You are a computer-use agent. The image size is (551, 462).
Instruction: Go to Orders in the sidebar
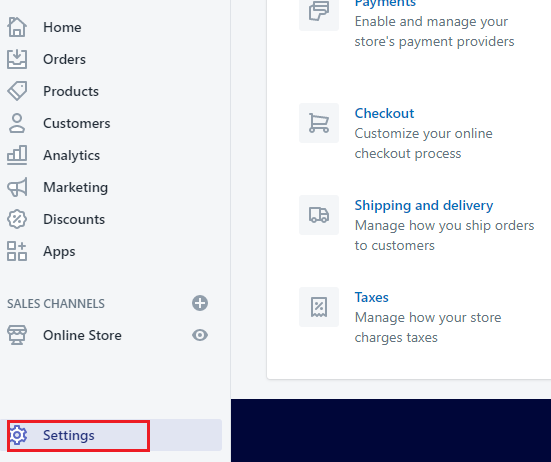(64, 59)
